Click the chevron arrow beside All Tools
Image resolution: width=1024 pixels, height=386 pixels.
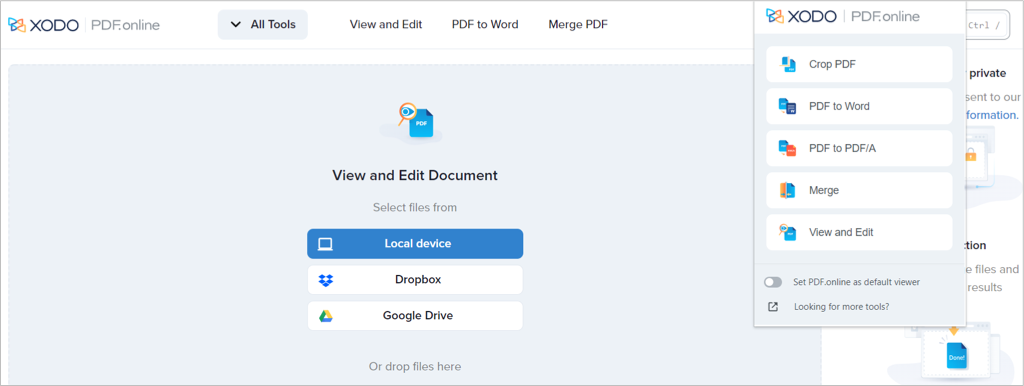pos(236,25)
